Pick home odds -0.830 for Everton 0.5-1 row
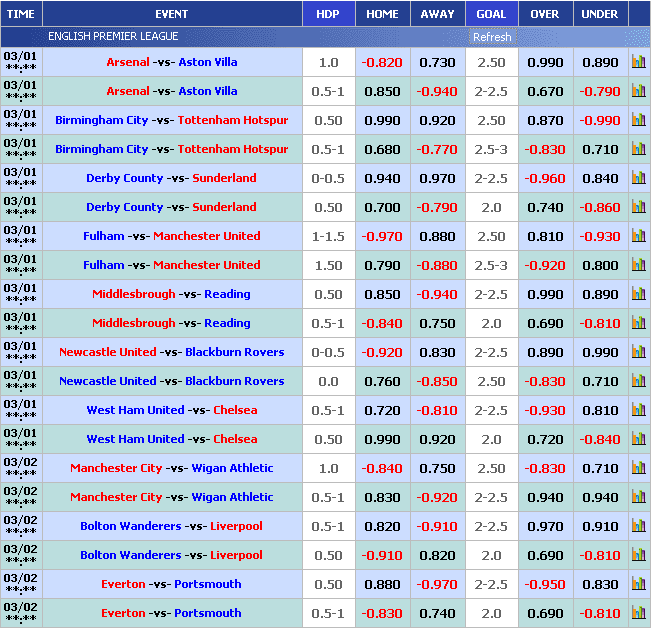Screen dimensions: 651x628 click(x=382, y=613)
